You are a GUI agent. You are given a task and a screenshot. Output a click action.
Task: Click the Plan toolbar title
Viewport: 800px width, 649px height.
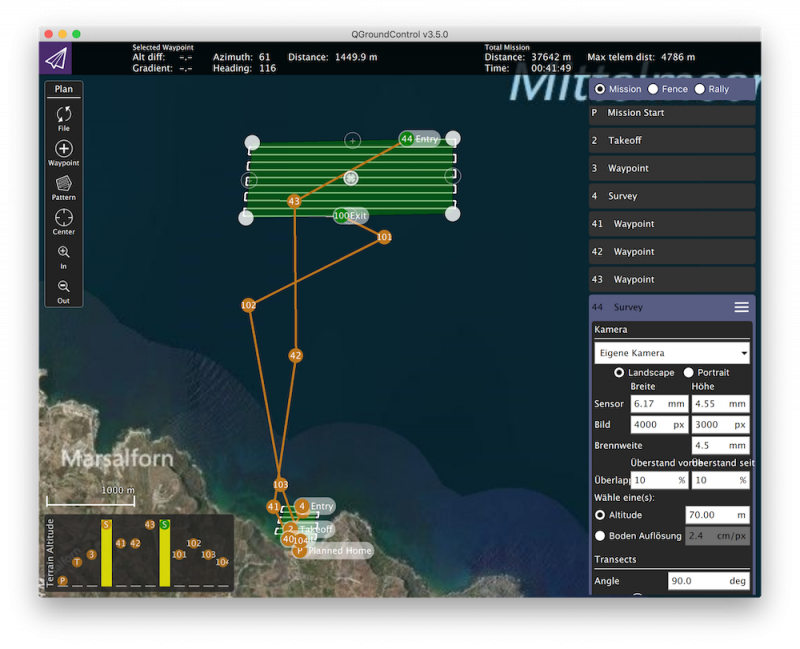(64, 89)
